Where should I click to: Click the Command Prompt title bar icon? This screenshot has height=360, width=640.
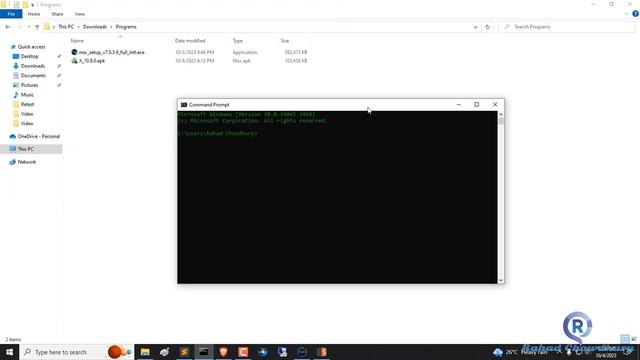coord(184,105)
